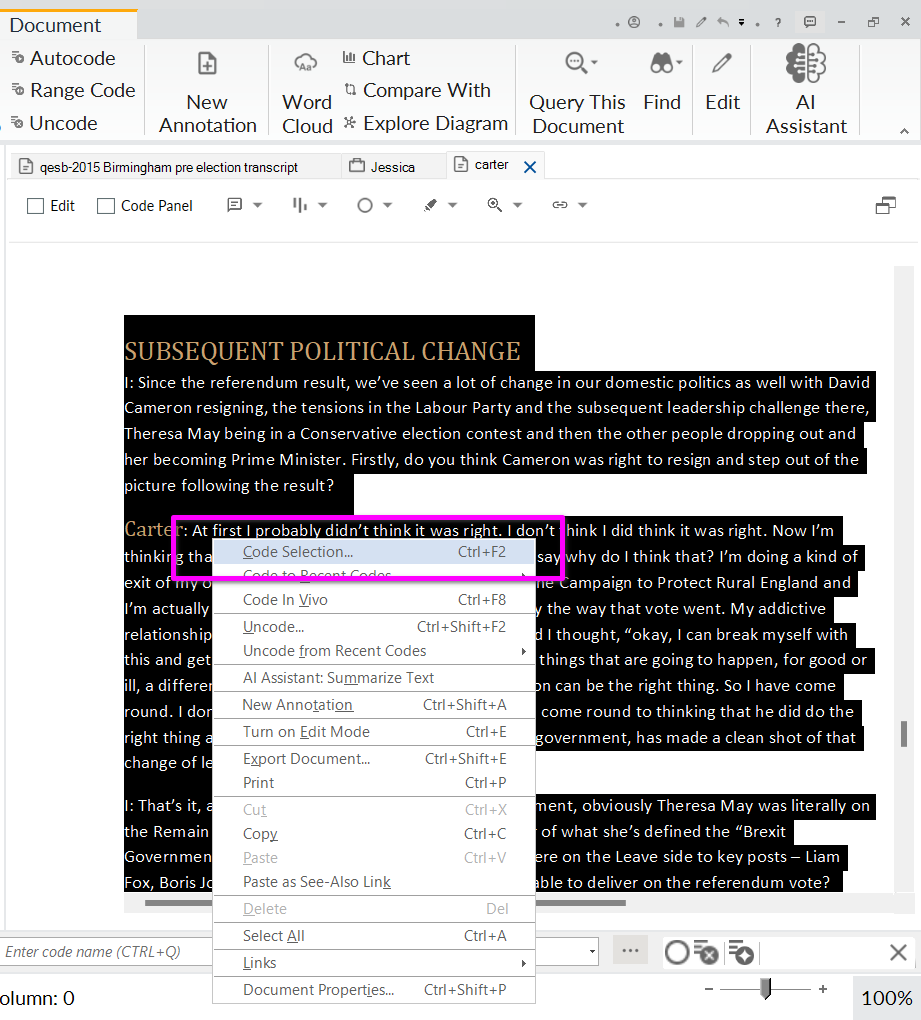Click the Autocode tool
Screen dimensions: 921x1020
[x=62, y=58]
